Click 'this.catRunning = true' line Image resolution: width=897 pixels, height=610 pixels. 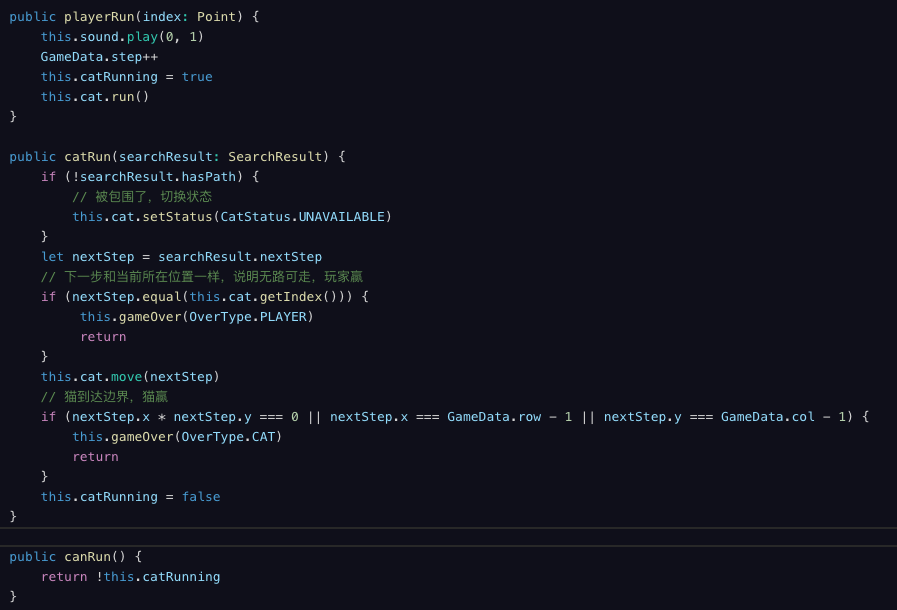(126, 77)
